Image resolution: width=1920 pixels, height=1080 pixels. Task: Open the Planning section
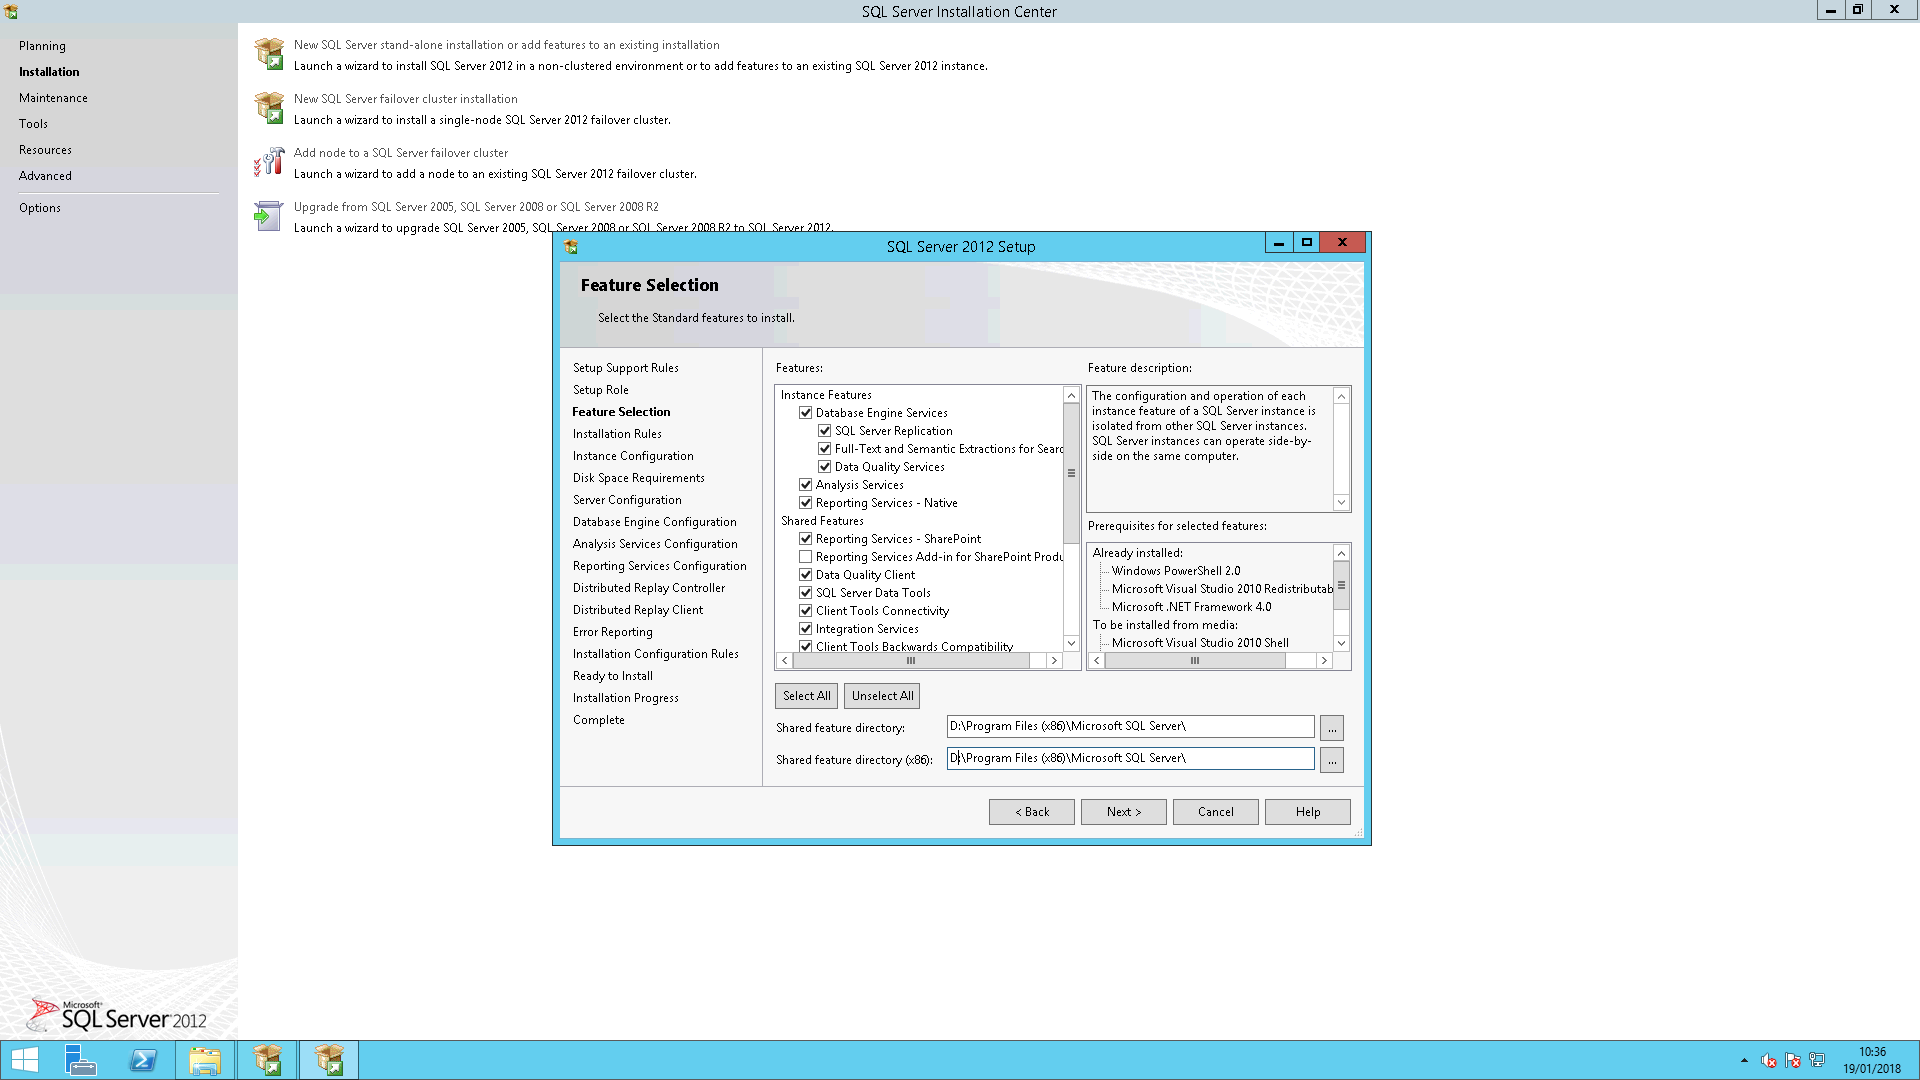[42, 46]
